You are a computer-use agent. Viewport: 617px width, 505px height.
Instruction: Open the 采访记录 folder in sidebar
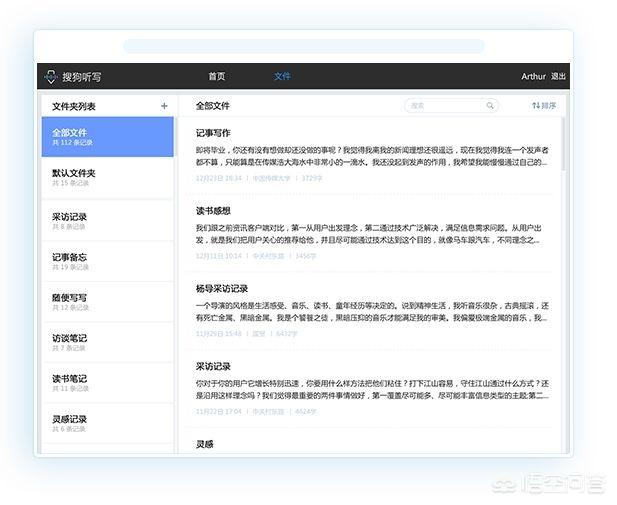[x=107, y=221]
